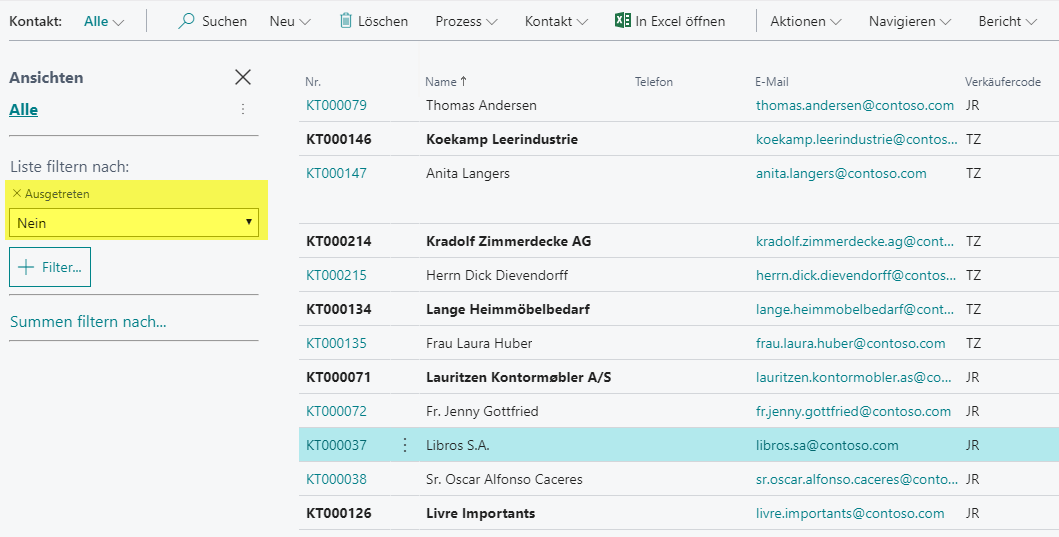1059x537 pixels.
Task: Expand the Kontakt menu
Action: (x=556, y=22)
